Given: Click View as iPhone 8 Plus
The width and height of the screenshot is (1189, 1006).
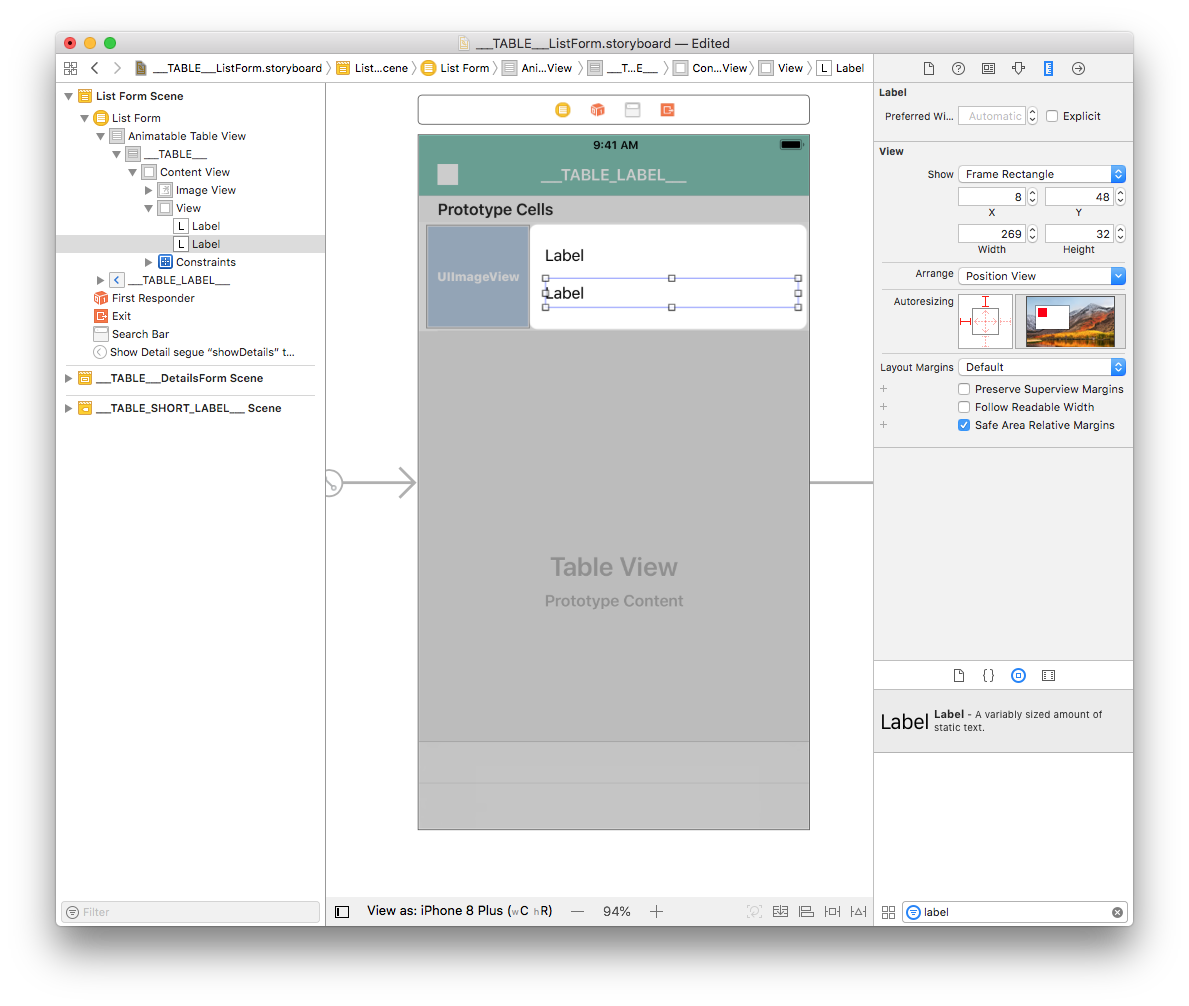Looking at the screenshot, I should pos(460,911).
